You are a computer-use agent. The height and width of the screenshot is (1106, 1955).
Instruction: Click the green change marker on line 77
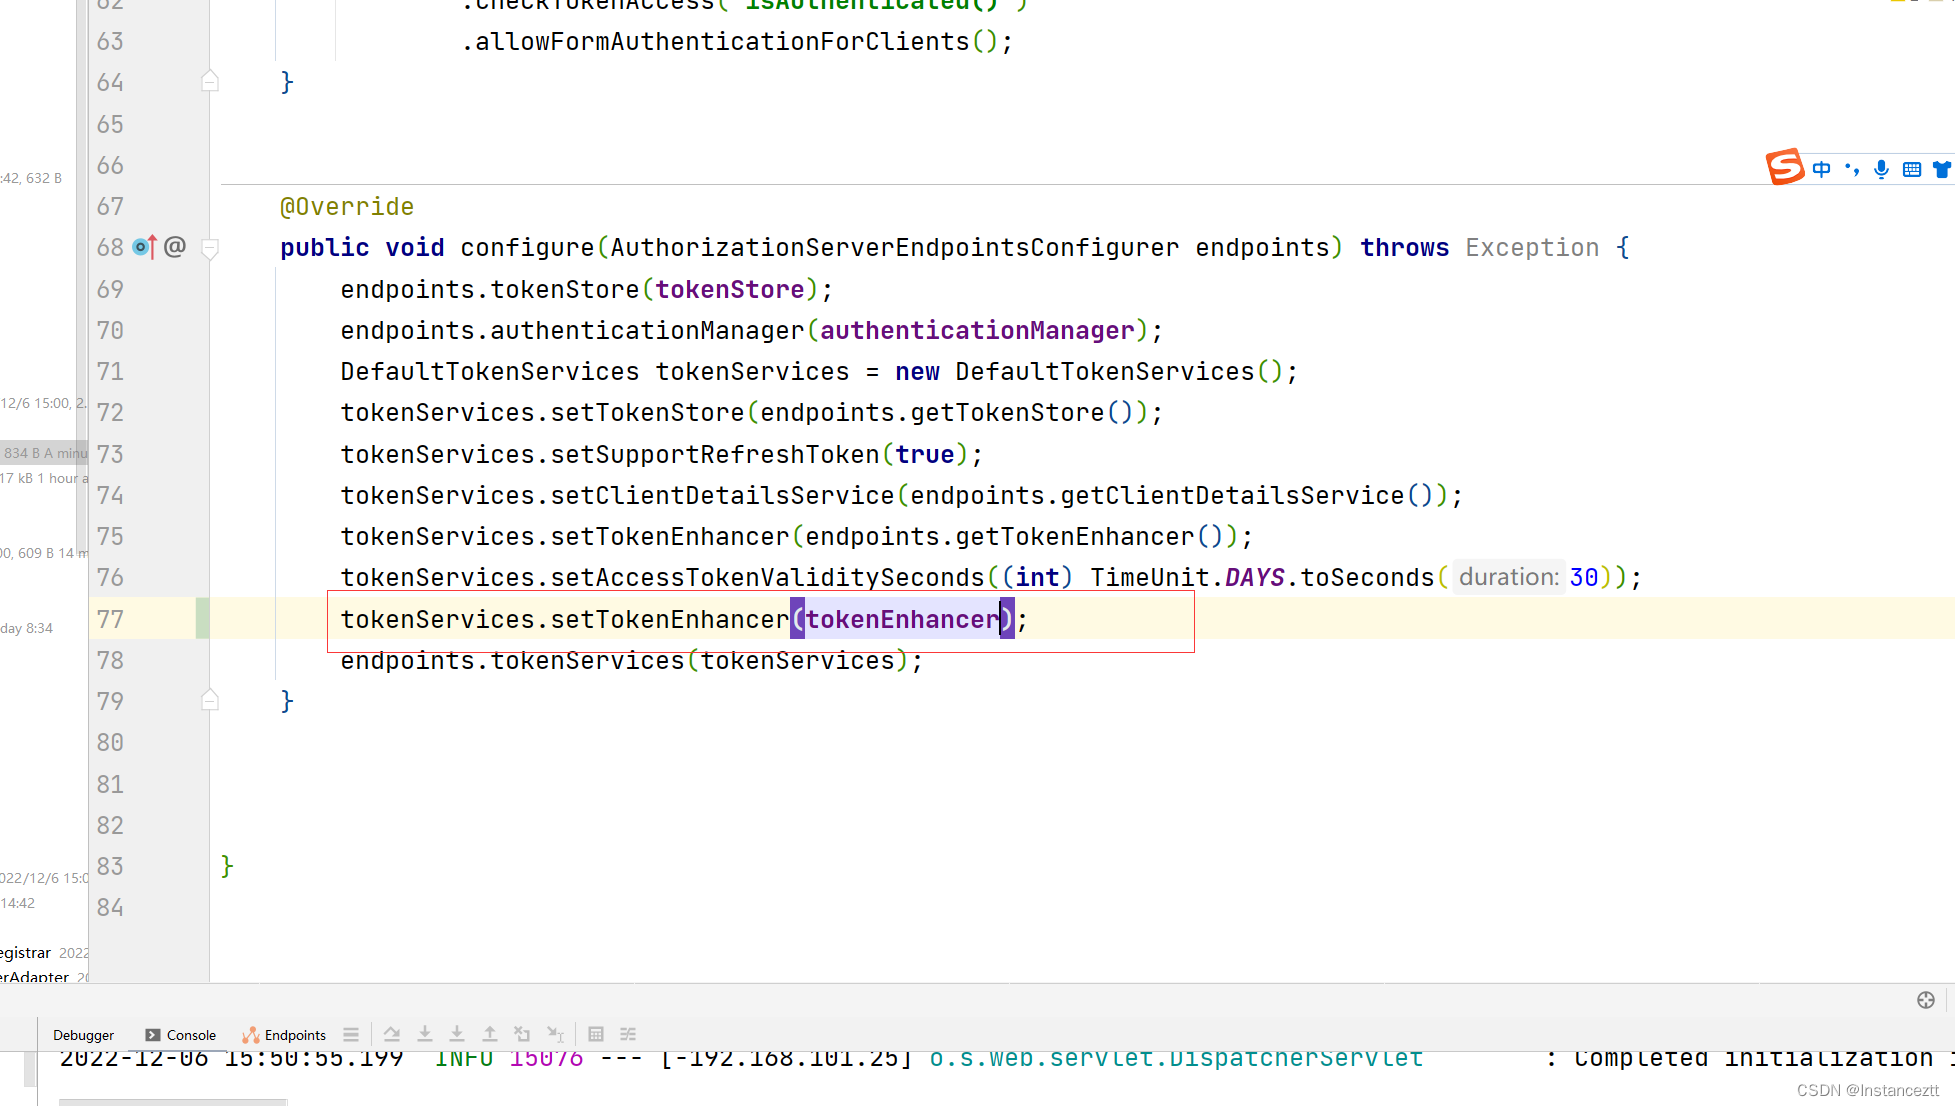pos(203,618)
